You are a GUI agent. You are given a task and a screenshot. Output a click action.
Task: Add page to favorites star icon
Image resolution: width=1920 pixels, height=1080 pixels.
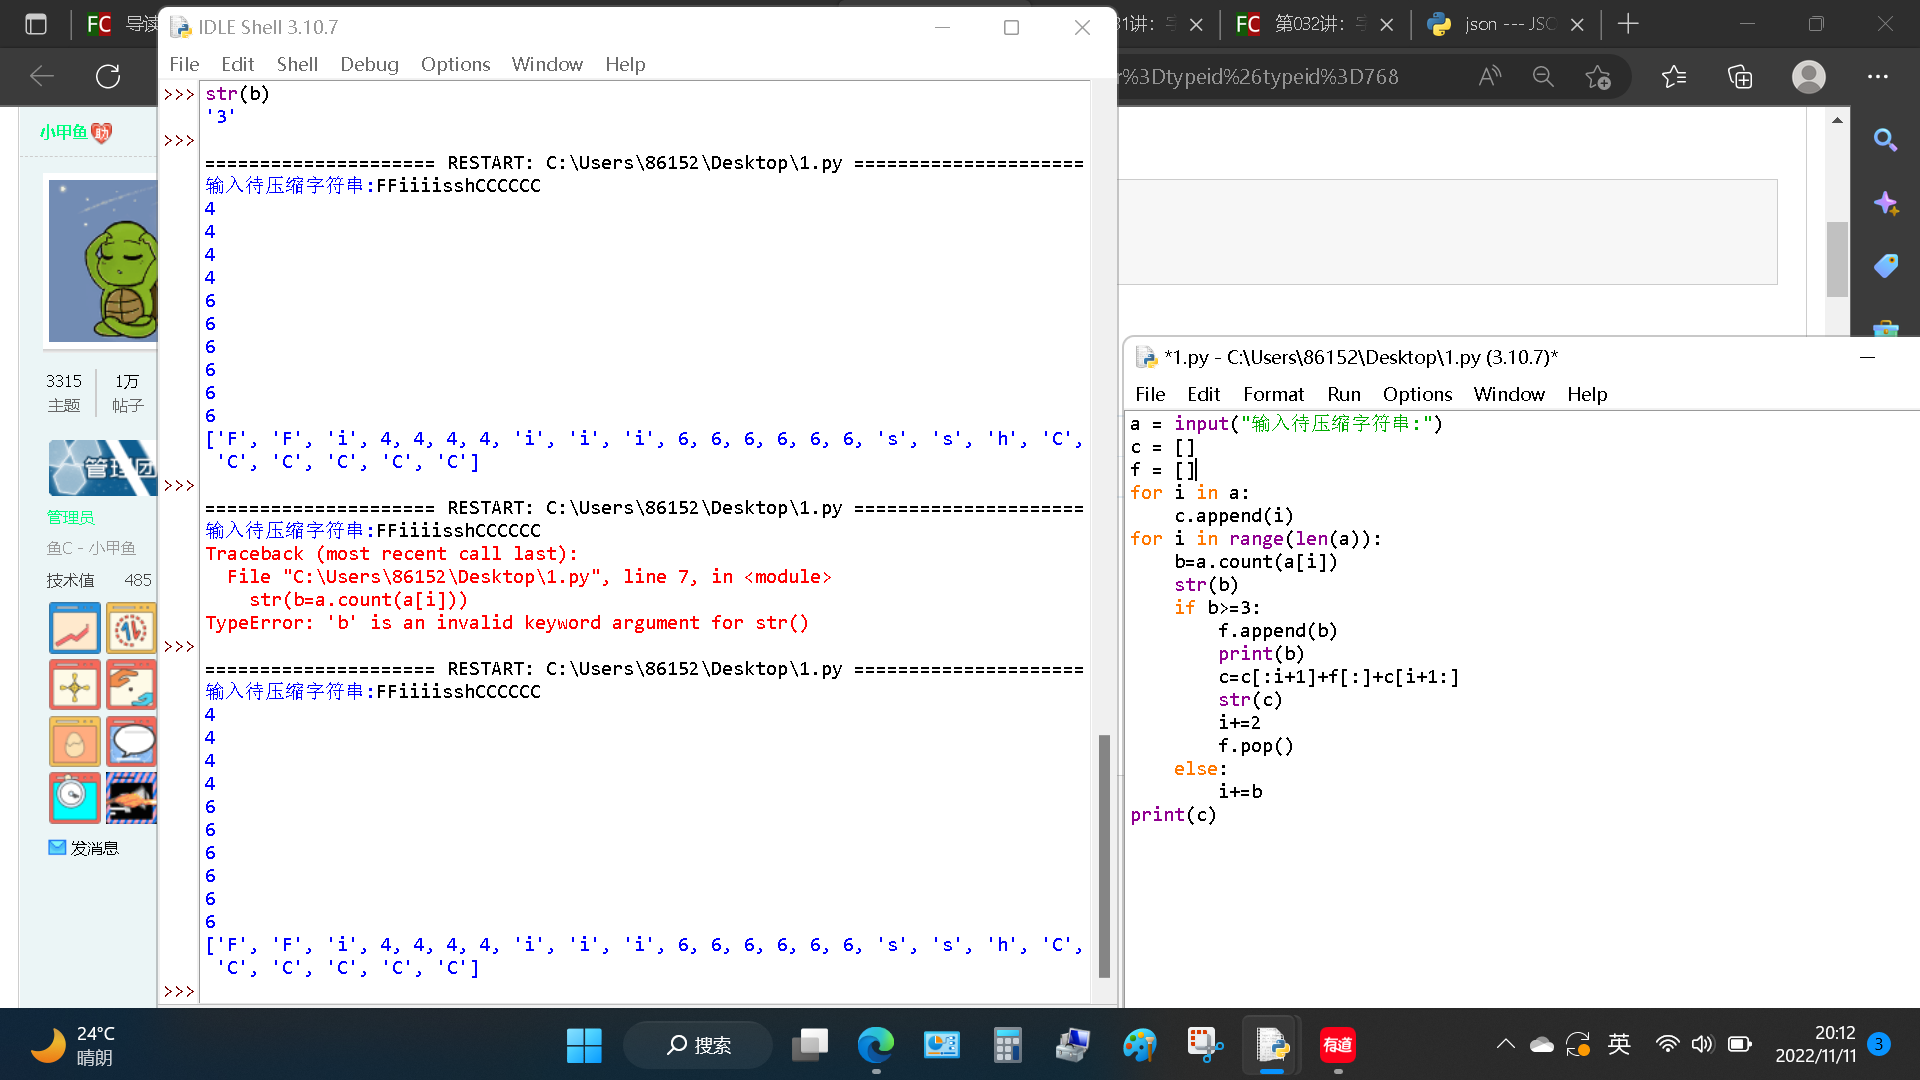click(x=1598, y=76)
